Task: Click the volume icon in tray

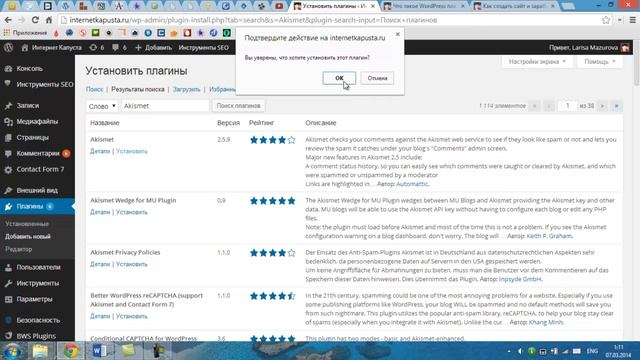Action: pyautogui.click(x=520, y=351)
